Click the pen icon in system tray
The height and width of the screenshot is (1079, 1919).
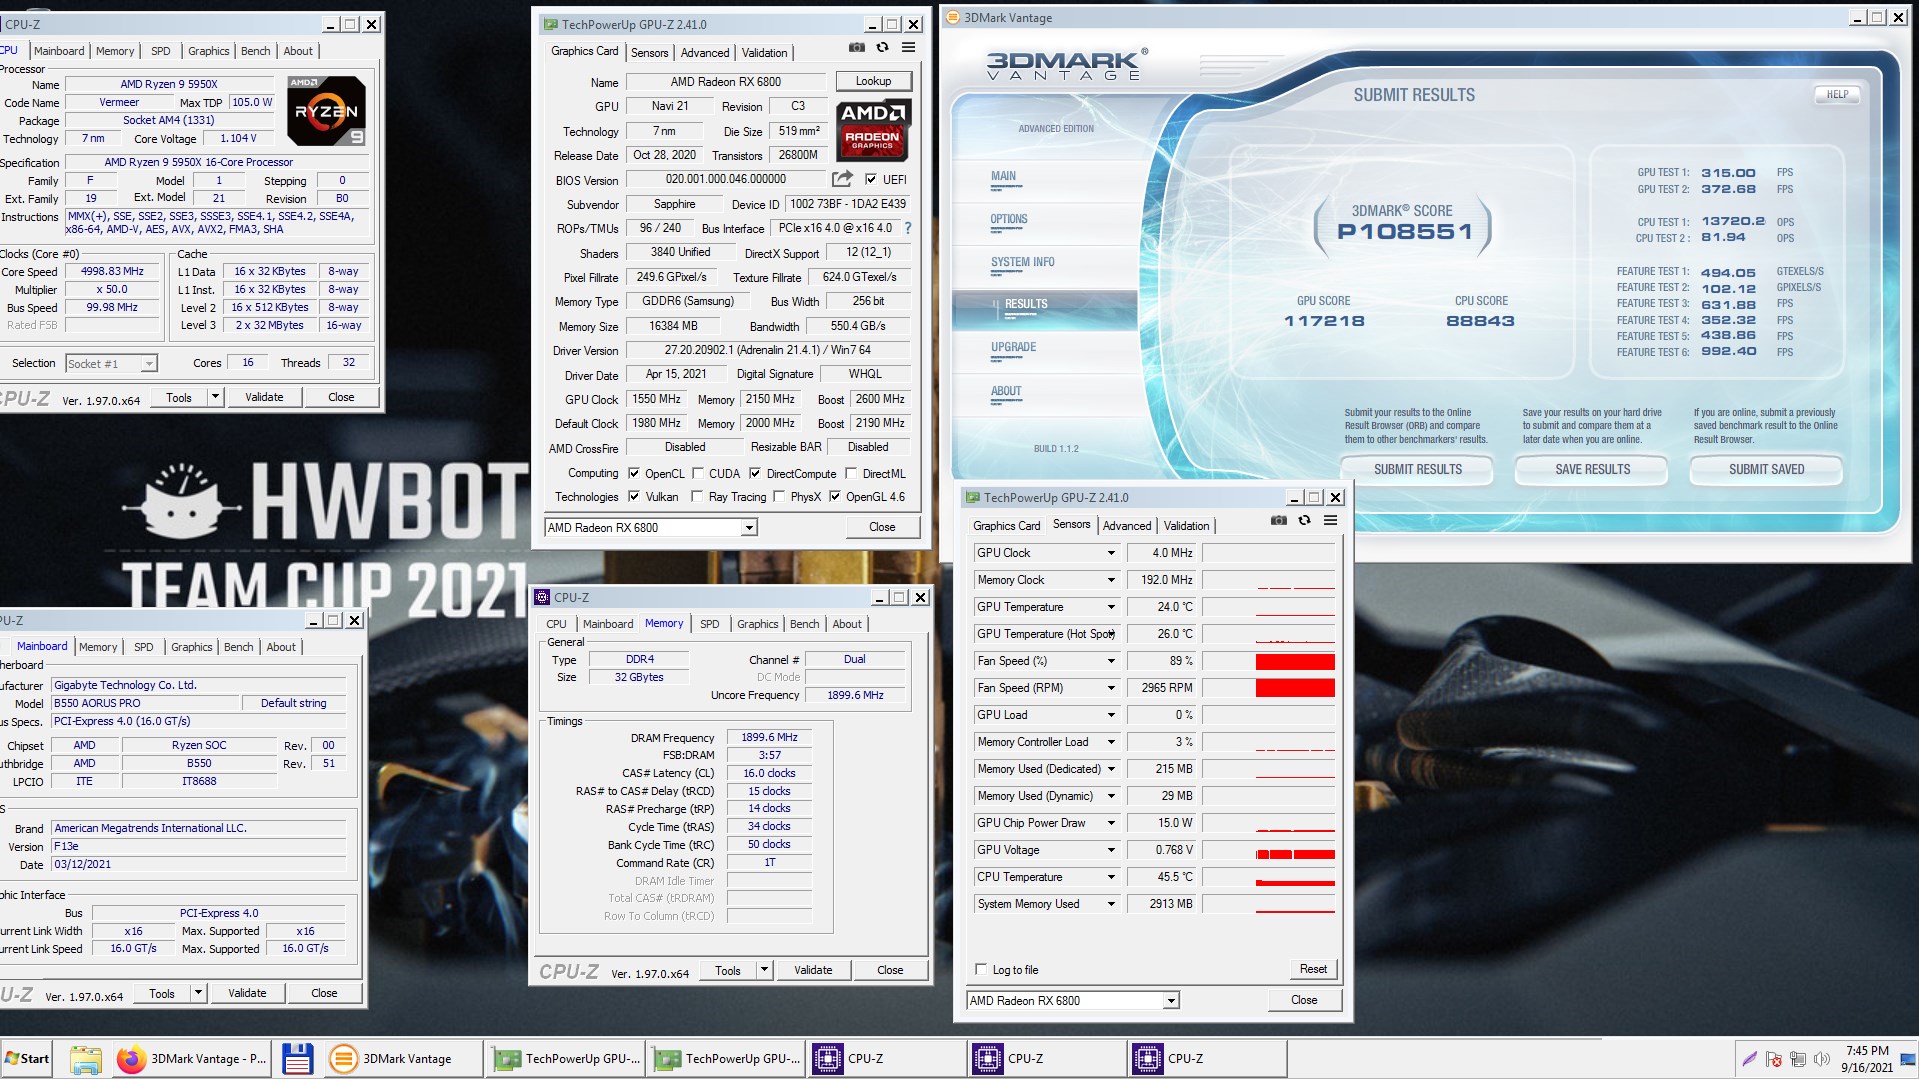[1749, 1059]
